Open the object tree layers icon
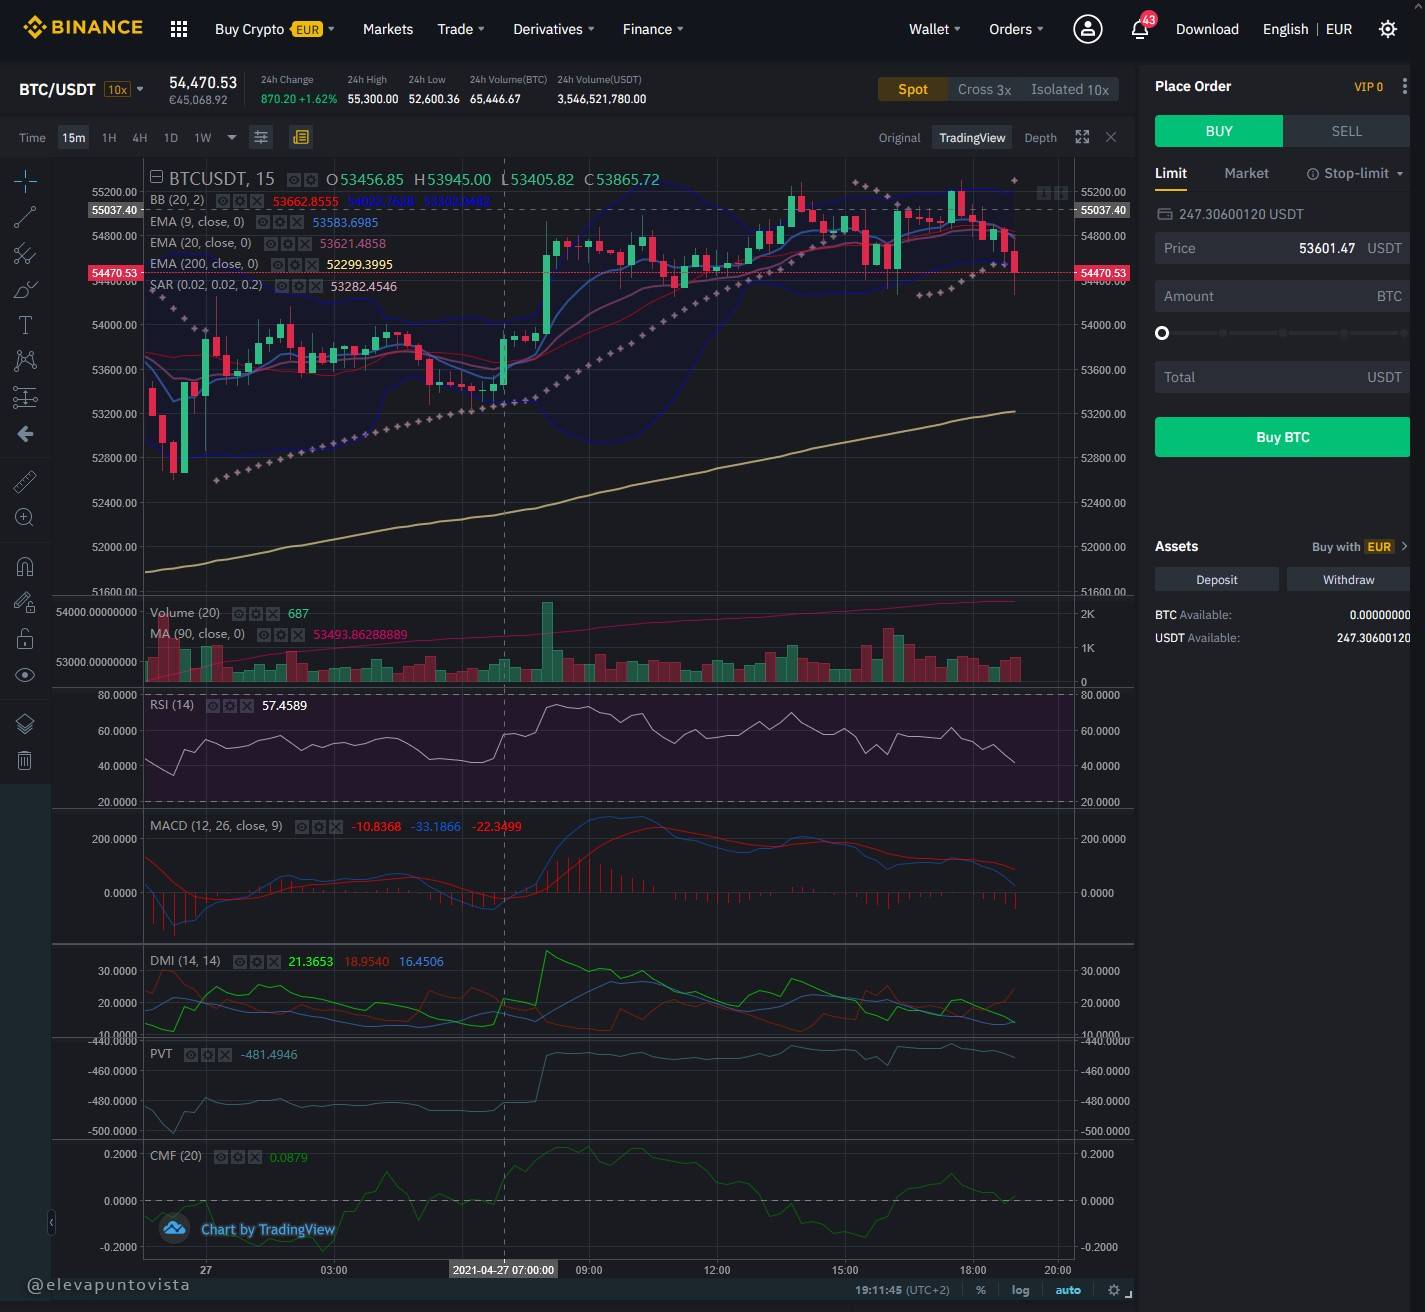 pos(25,724)
